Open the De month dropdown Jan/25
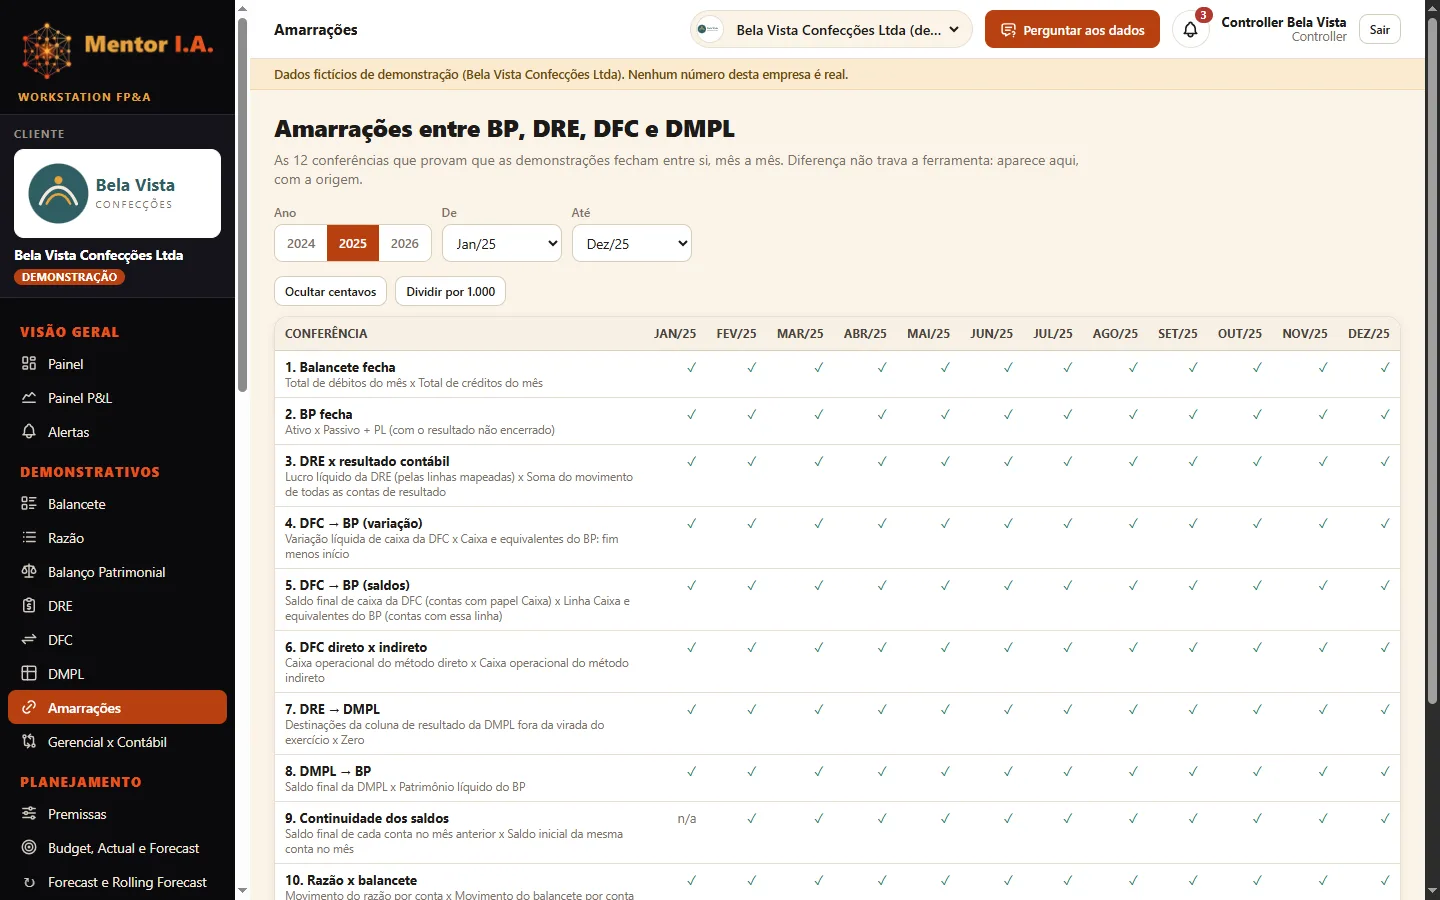 (x=502, y=243)
